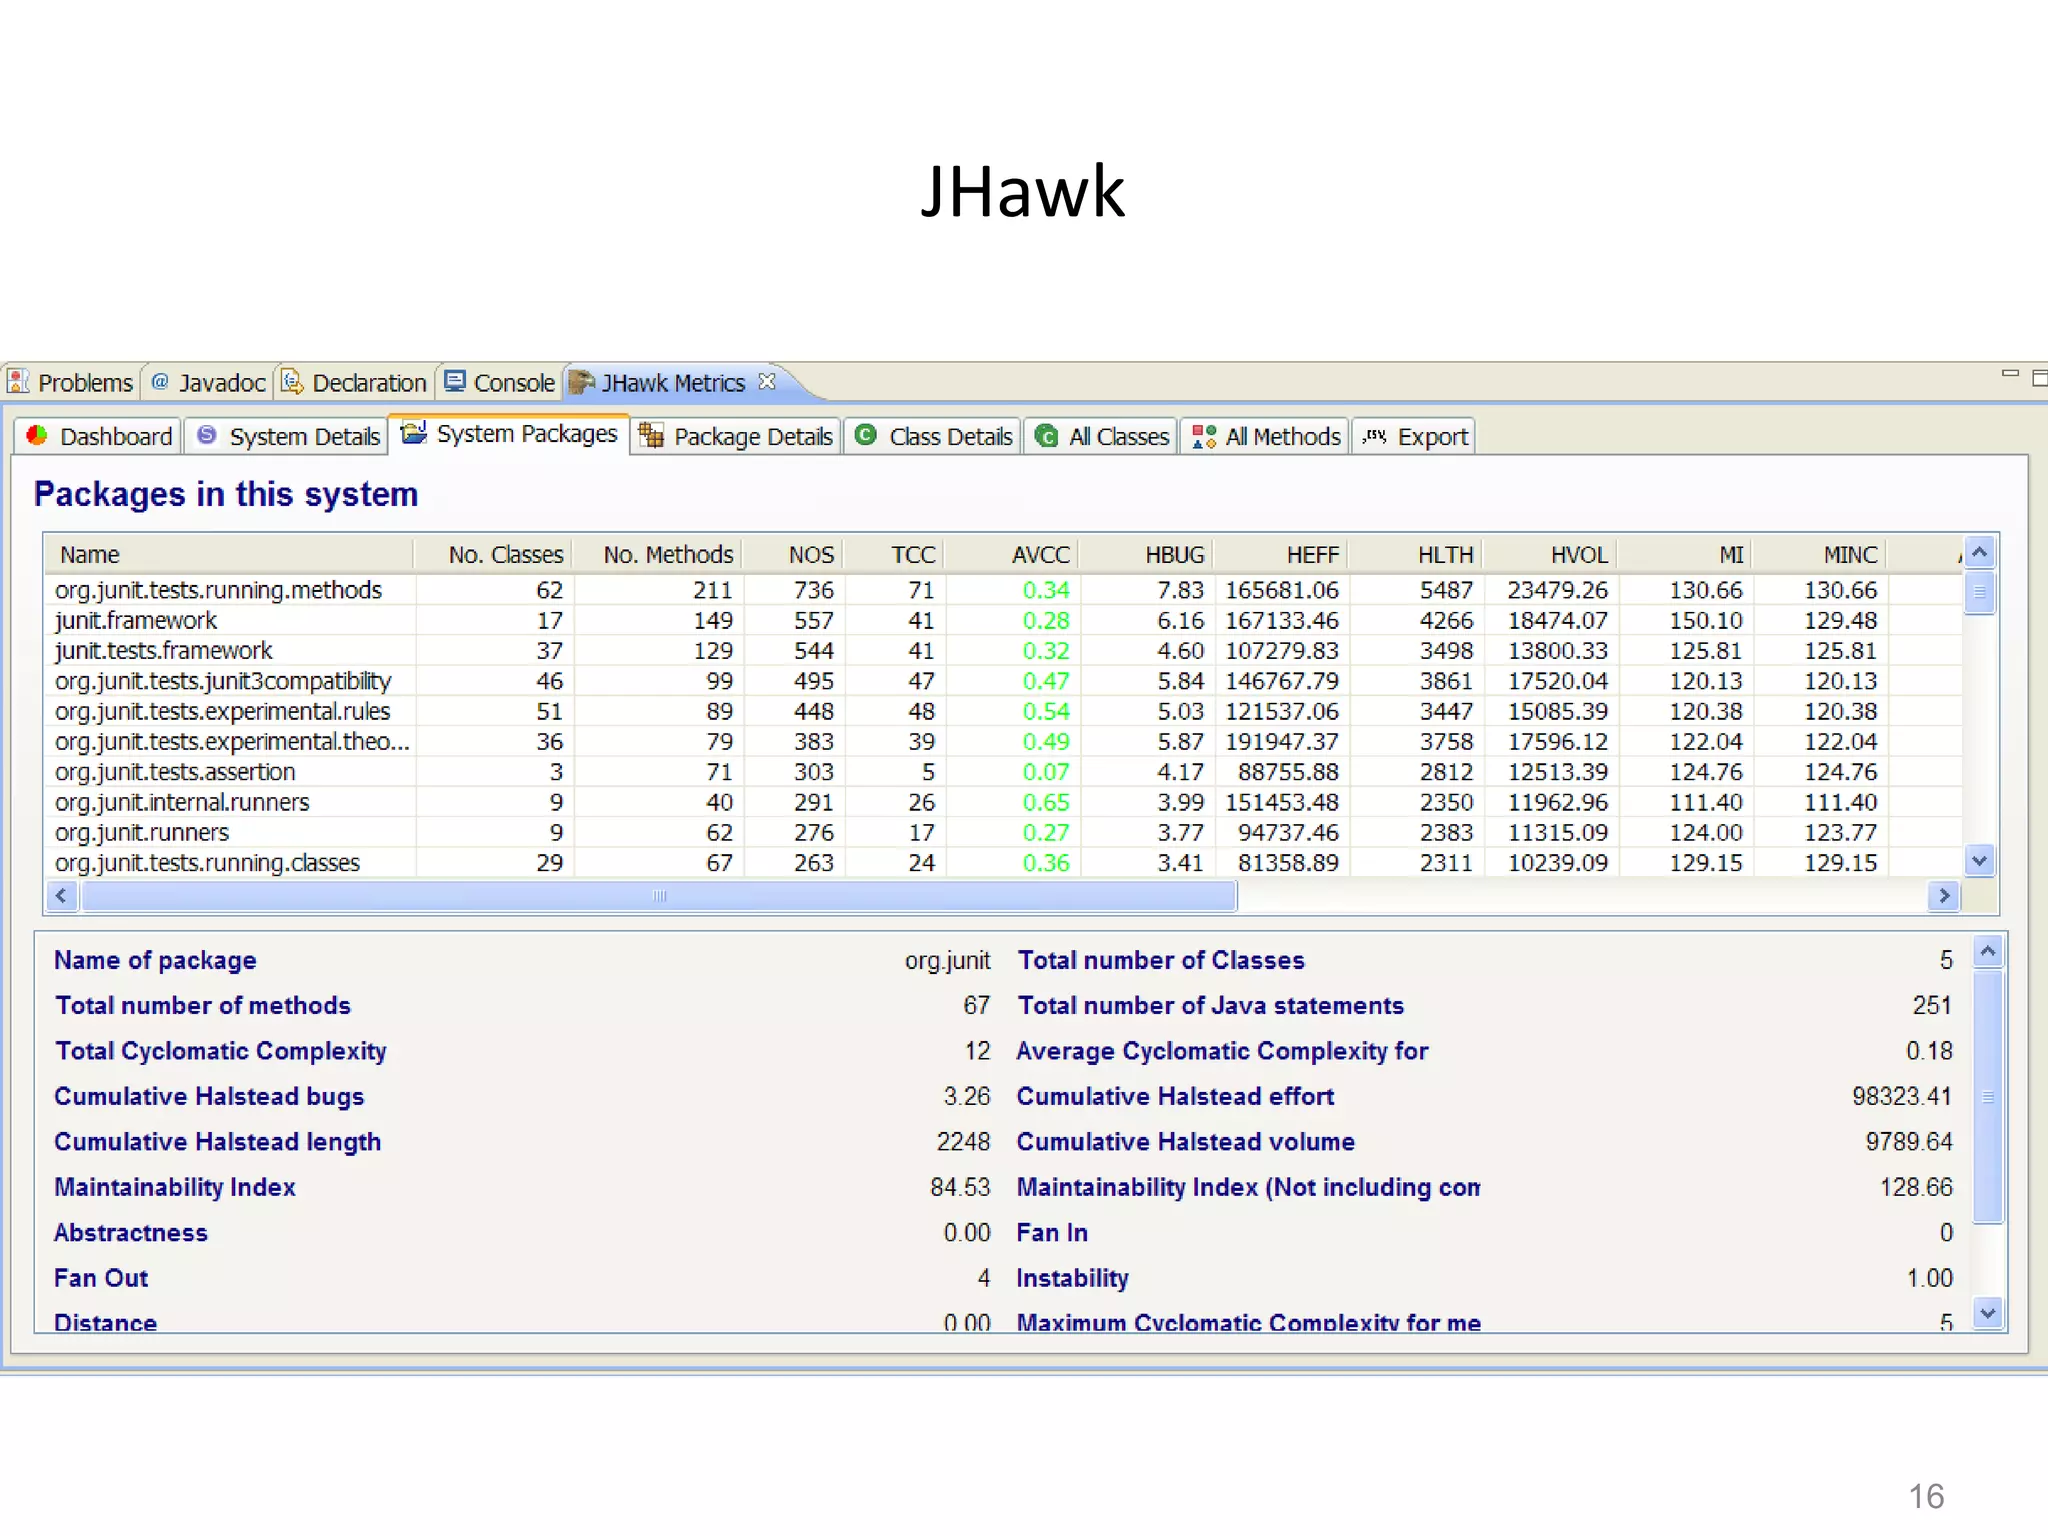Click the packages table horizontal scrollbar thumb
Screen dimensions: 2048x1536
659,896
